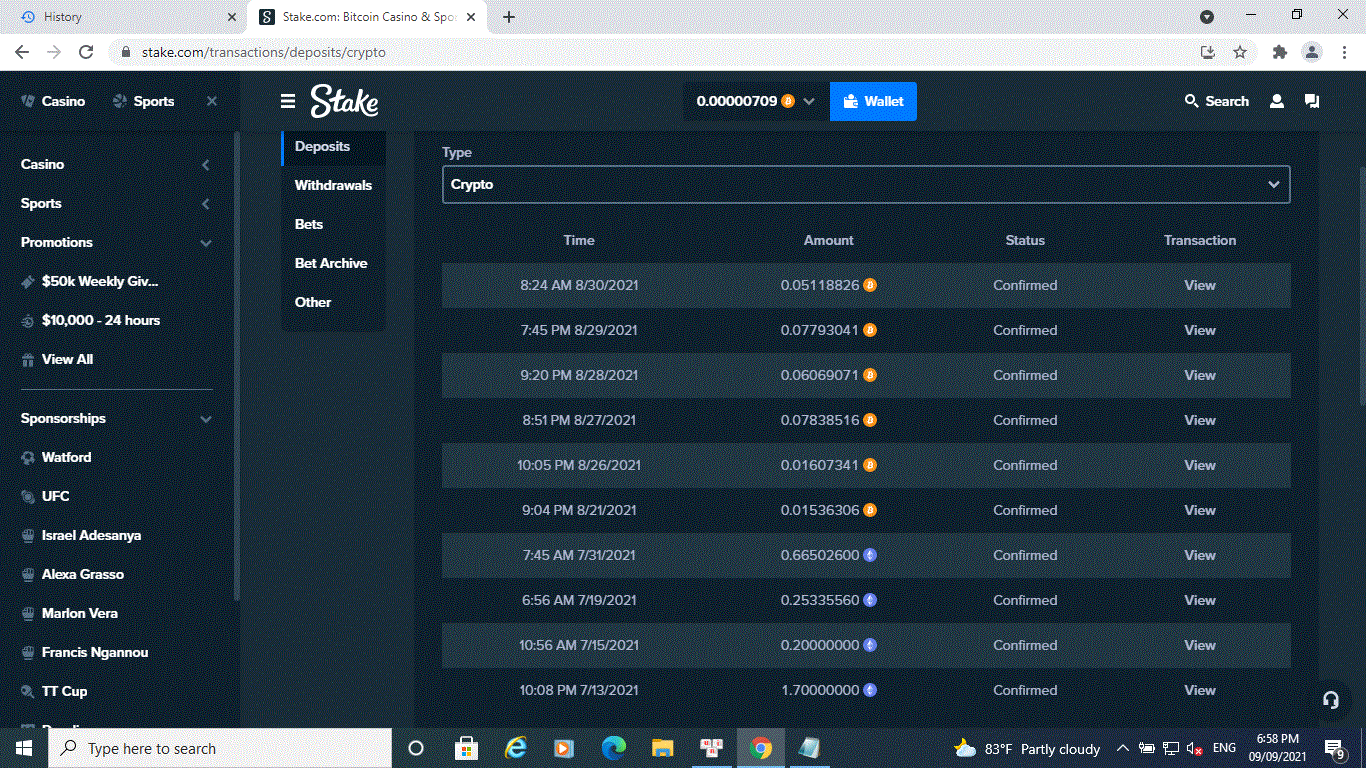Open the user profile icon
This screenshot has height=768, width=1366.
click(x=1277, y=101)
